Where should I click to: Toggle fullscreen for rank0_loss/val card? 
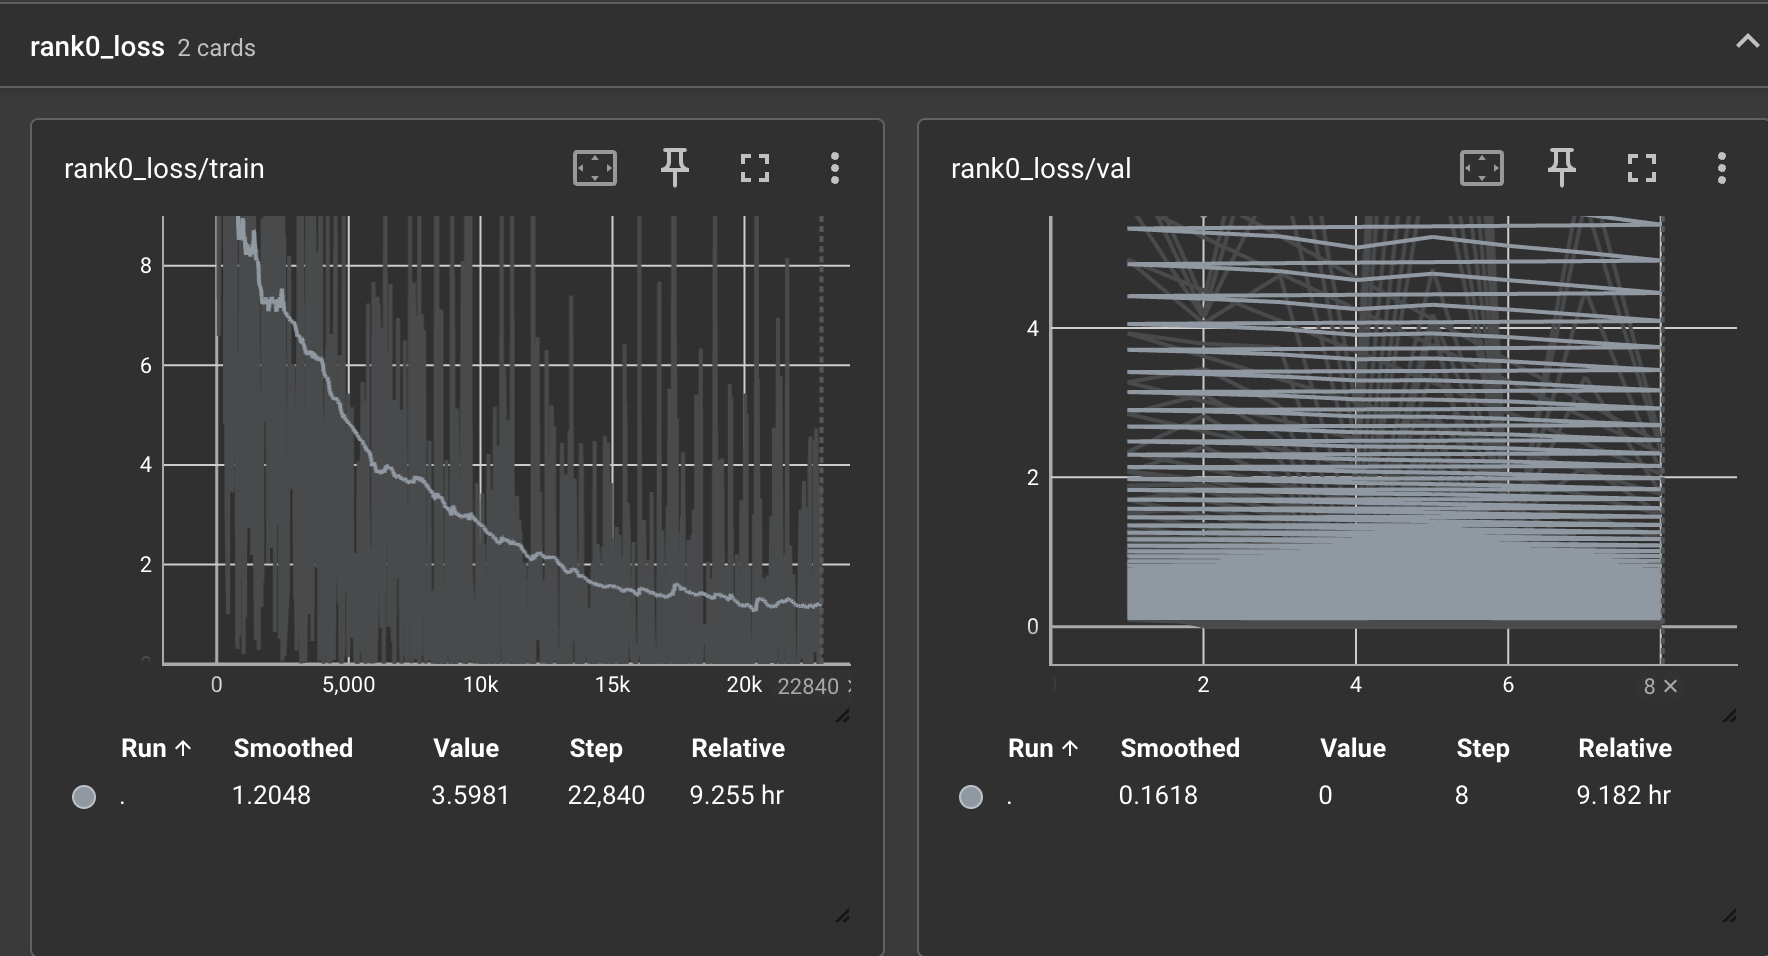(x=1642, y=168)
